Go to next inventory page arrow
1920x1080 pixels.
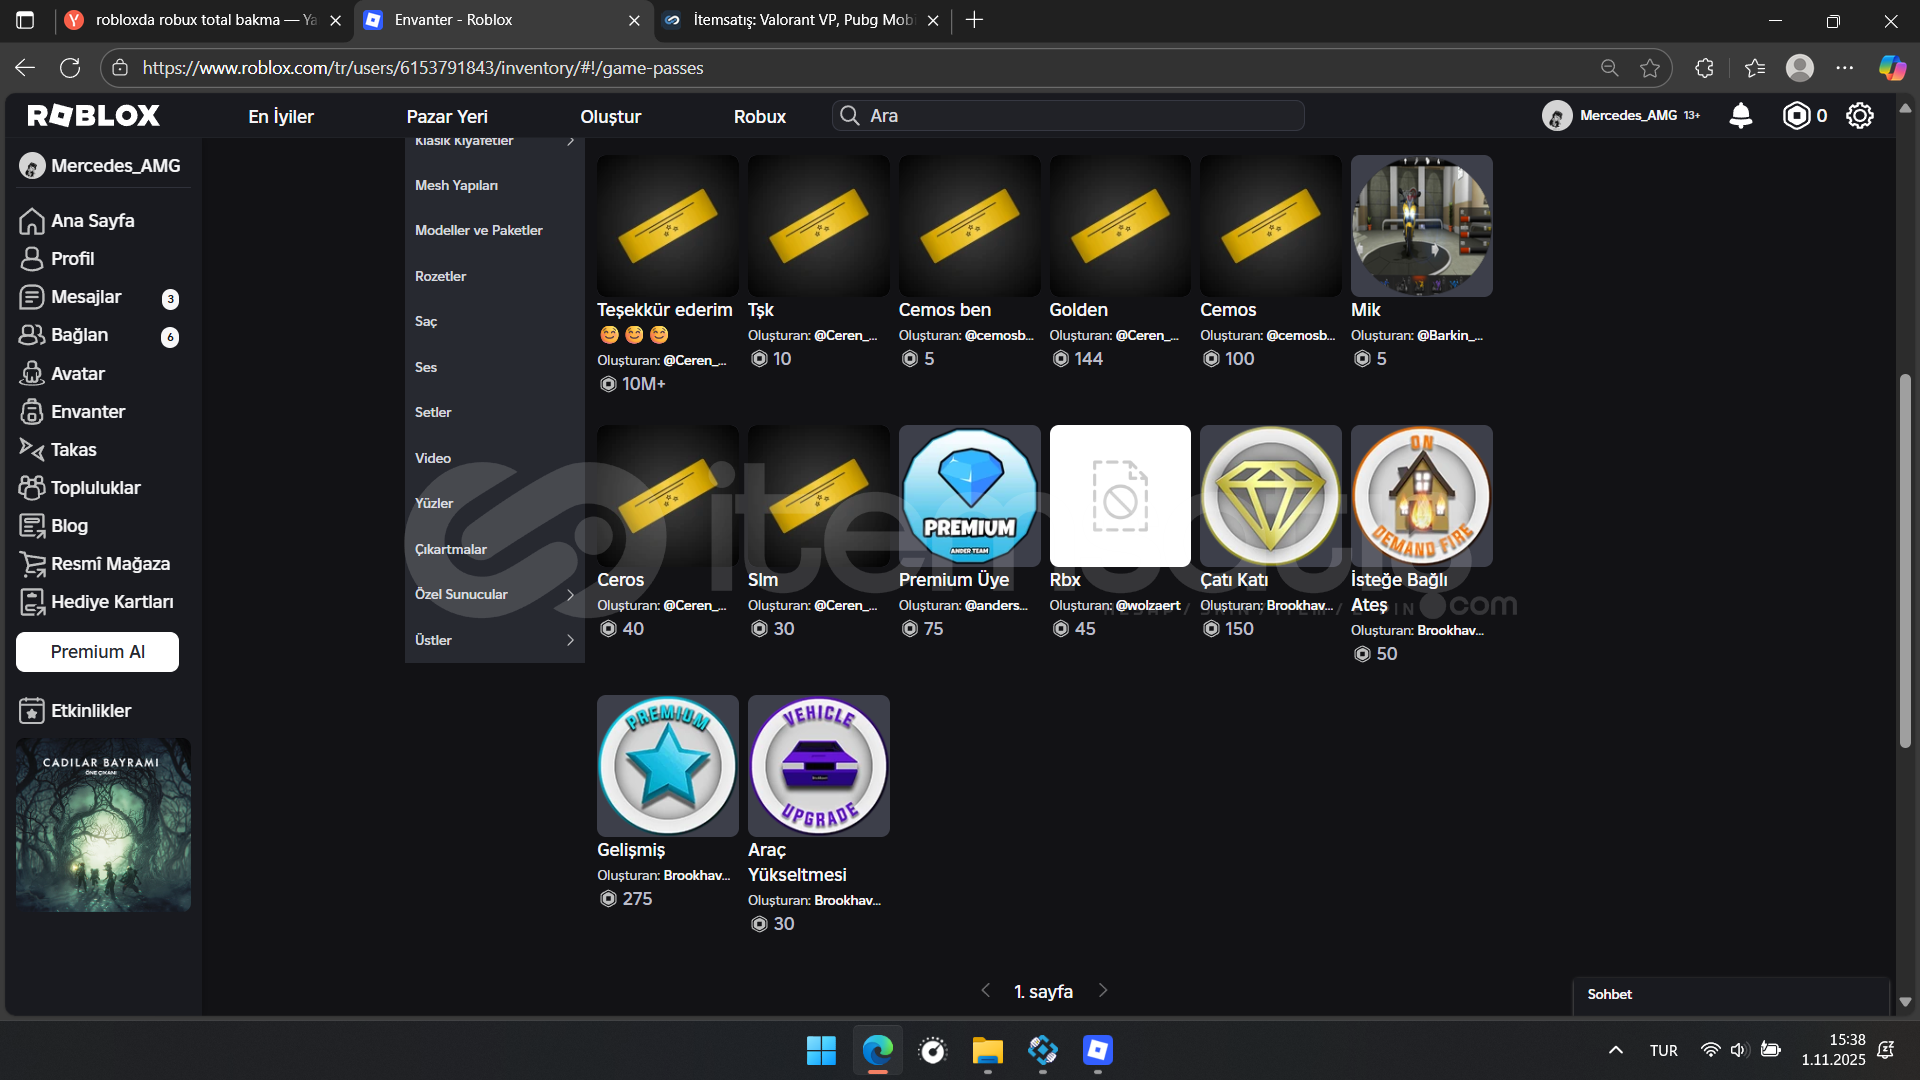pos(1103,990)
